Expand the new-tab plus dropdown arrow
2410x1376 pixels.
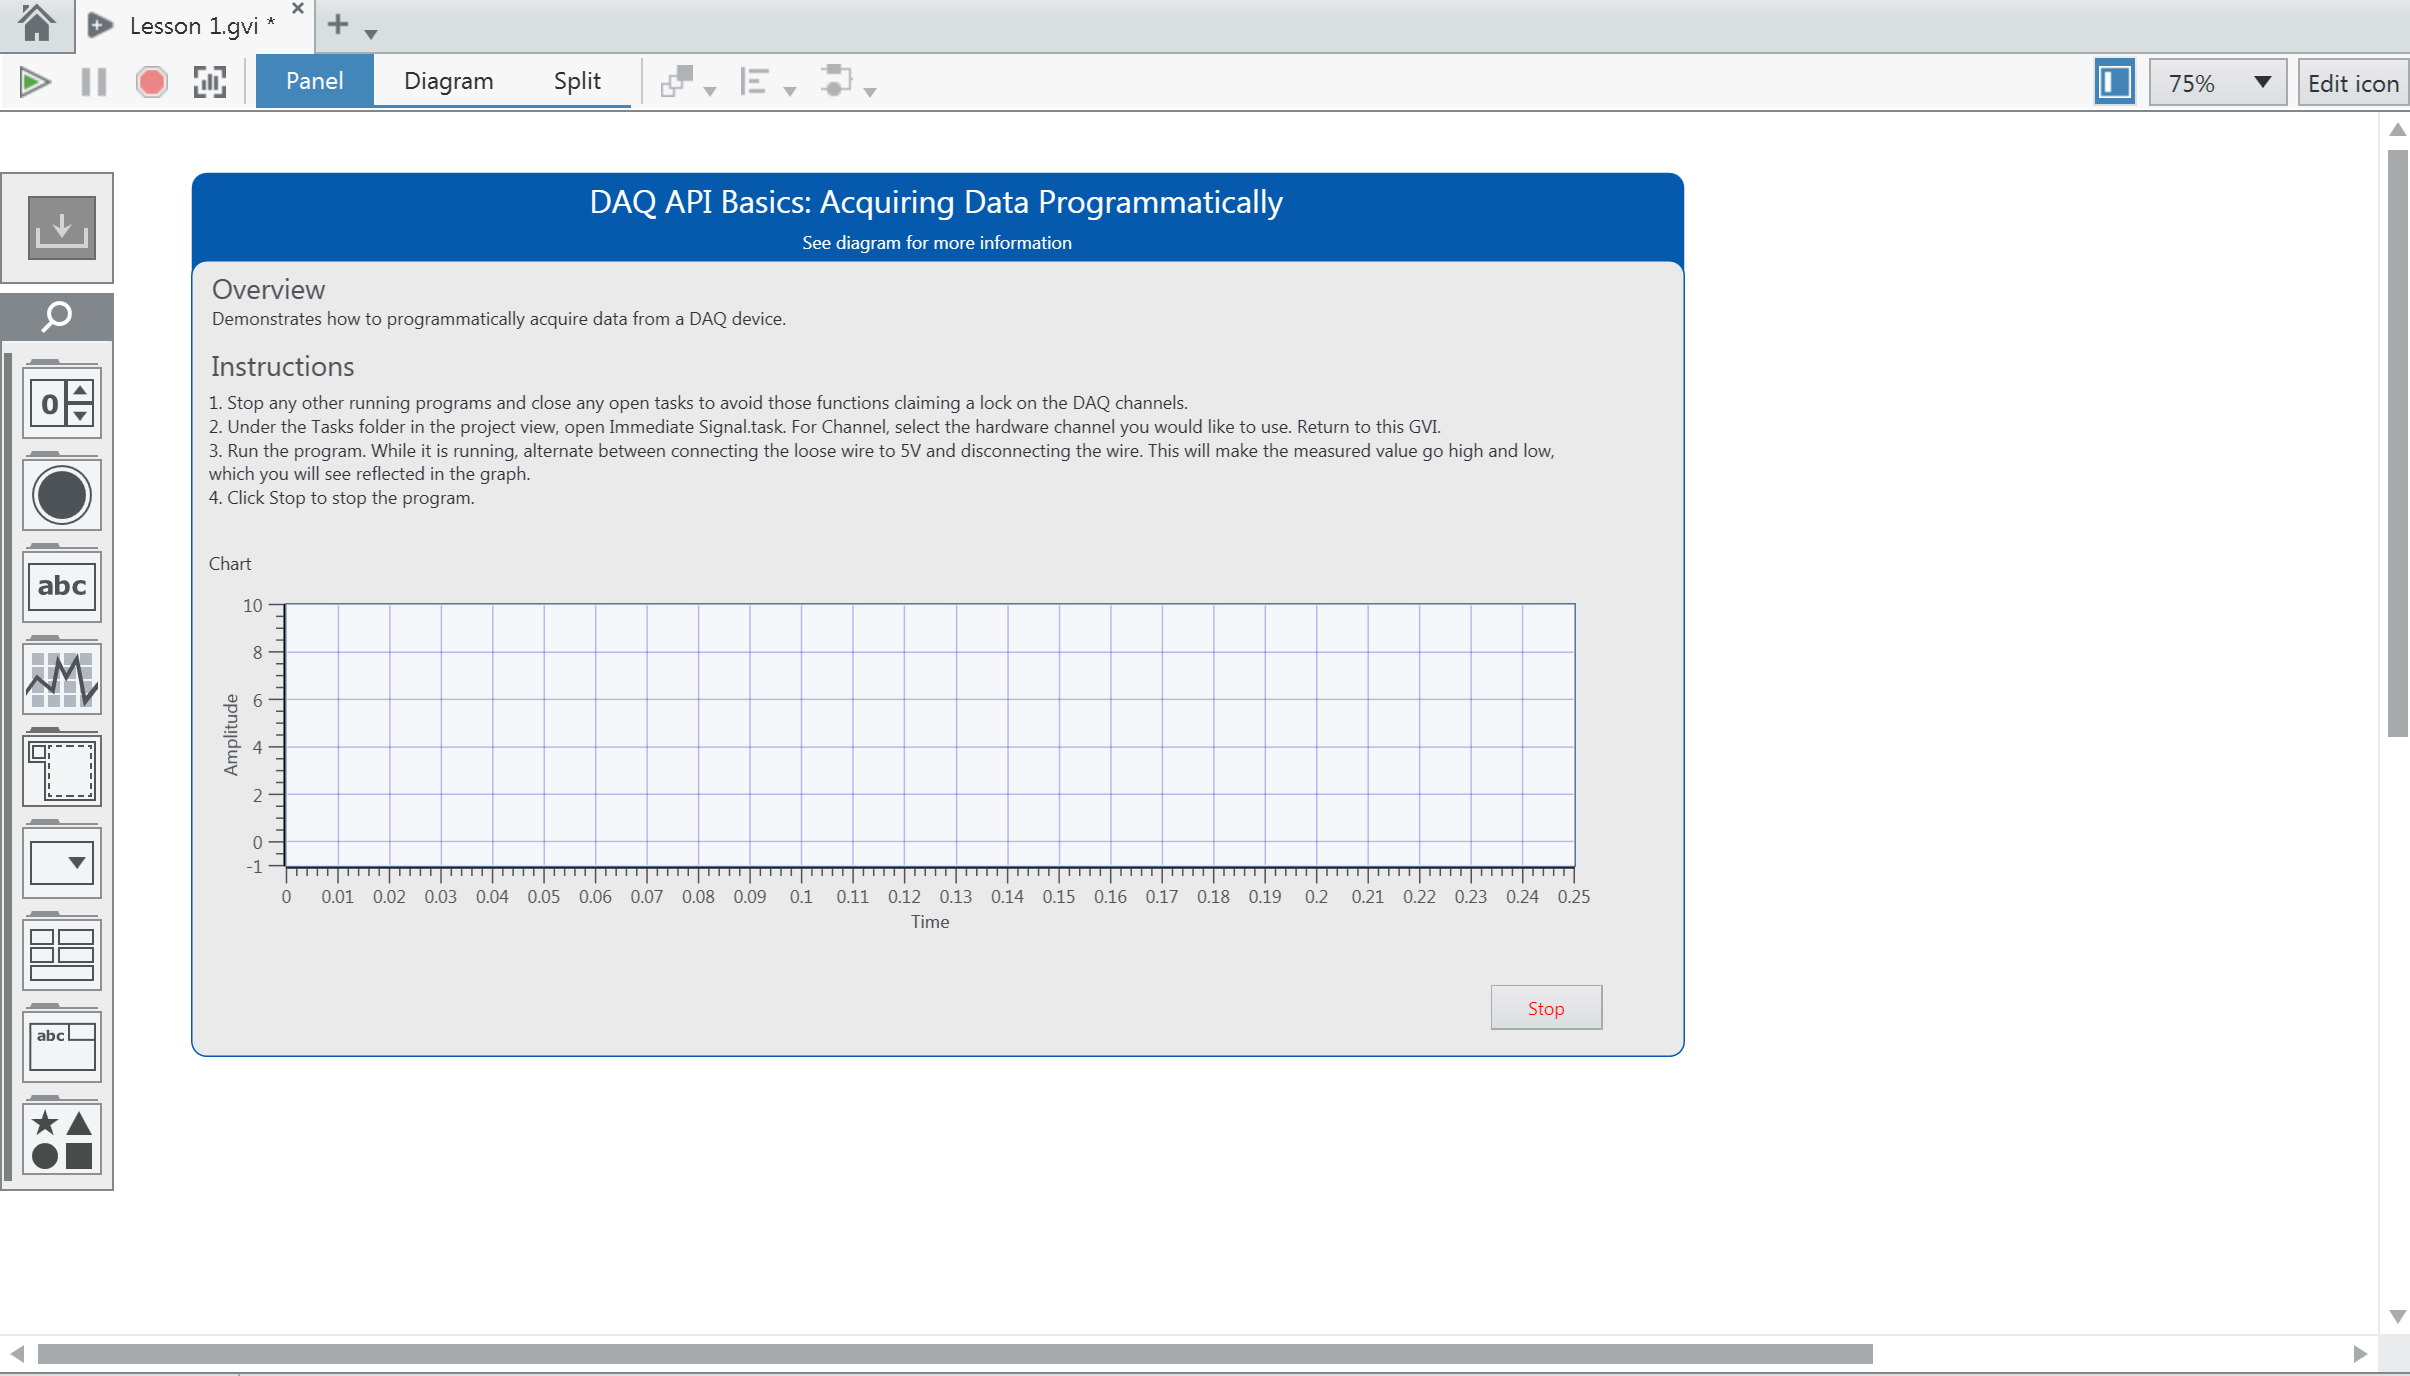point(371,34)
